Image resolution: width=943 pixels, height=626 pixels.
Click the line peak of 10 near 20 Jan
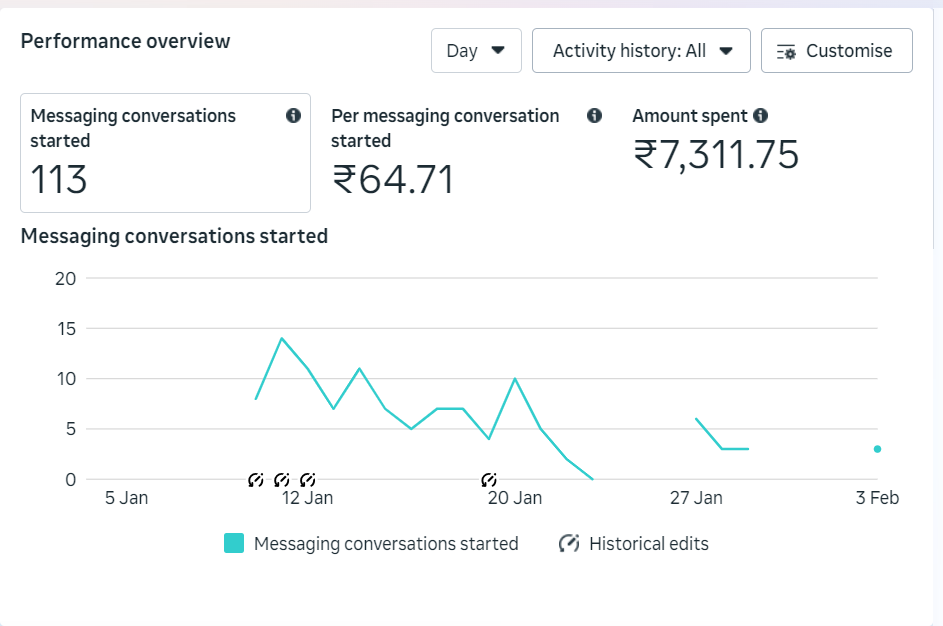(514, 379)
